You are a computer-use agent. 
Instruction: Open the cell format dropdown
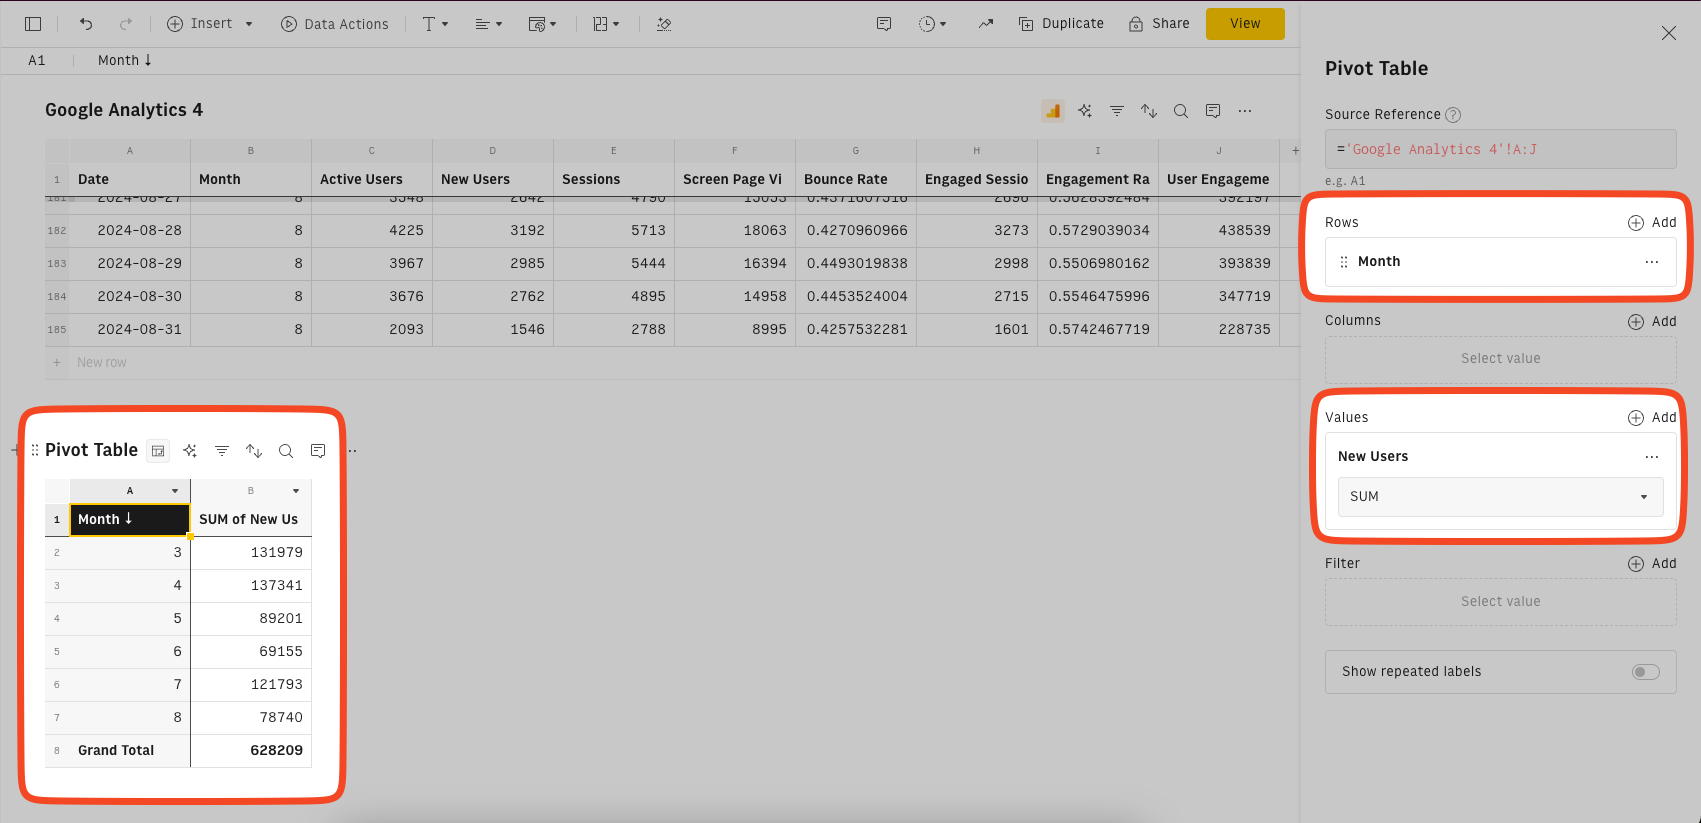point(542,24)
